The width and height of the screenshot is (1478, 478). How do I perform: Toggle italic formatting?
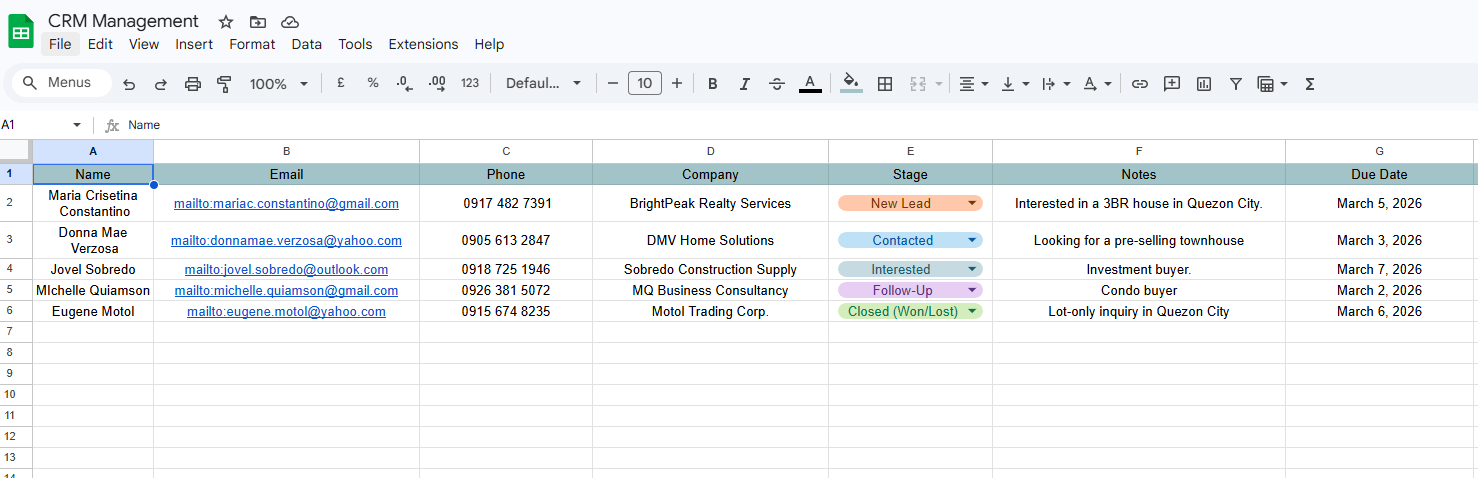[x=745, y=84]
